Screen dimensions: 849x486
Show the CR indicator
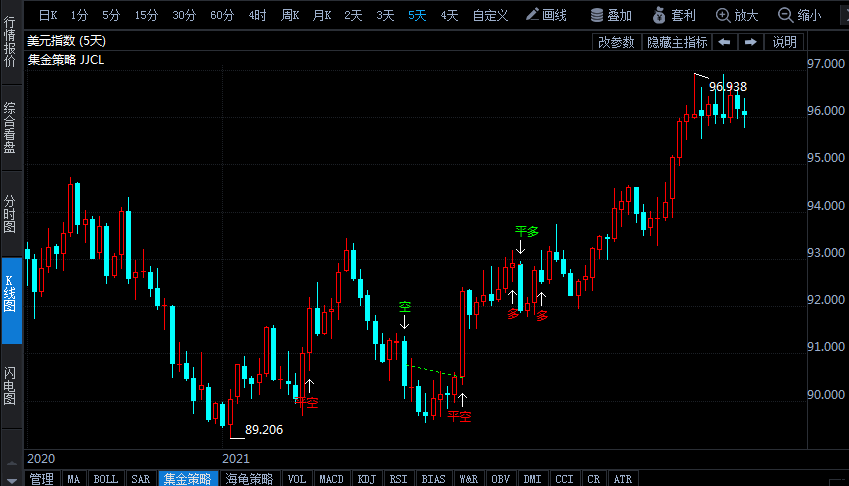point(593,479)
